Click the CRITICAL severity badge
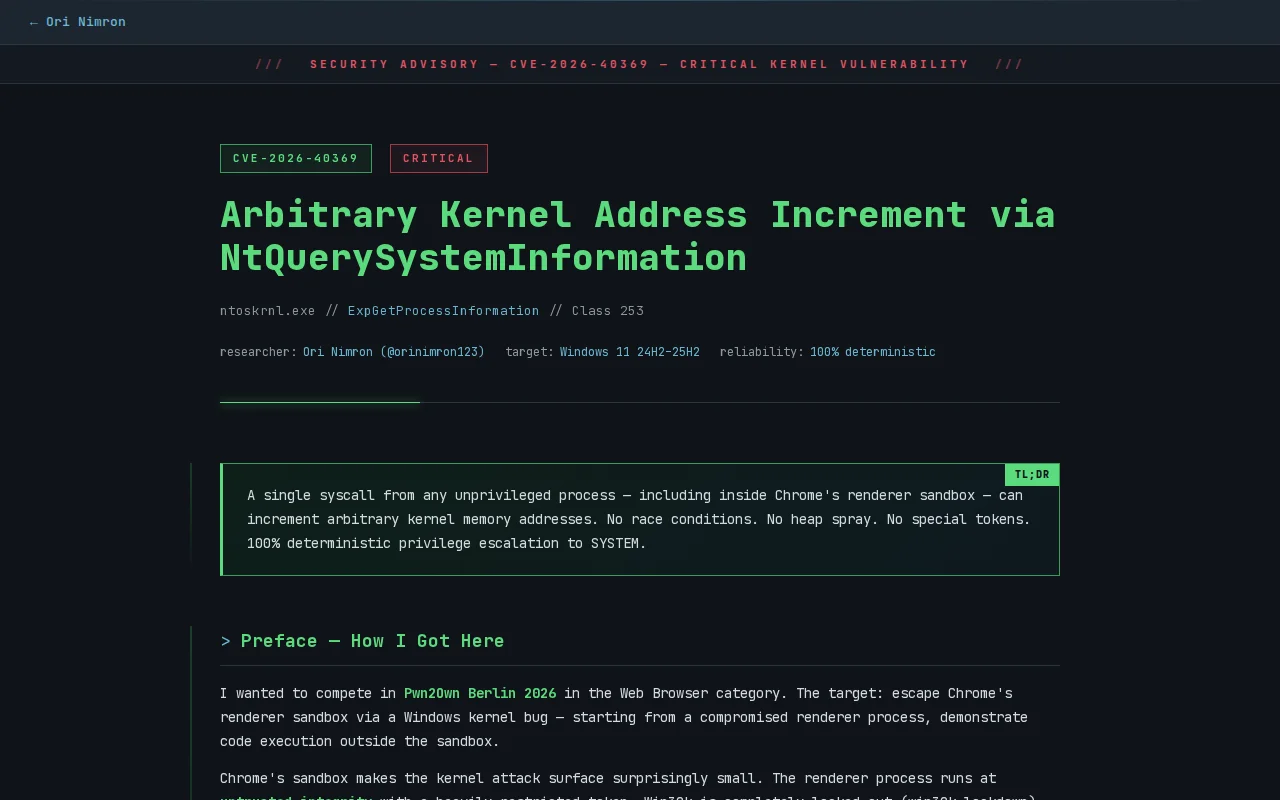This screenshot has height=800, width=1280. coord(439,158)
